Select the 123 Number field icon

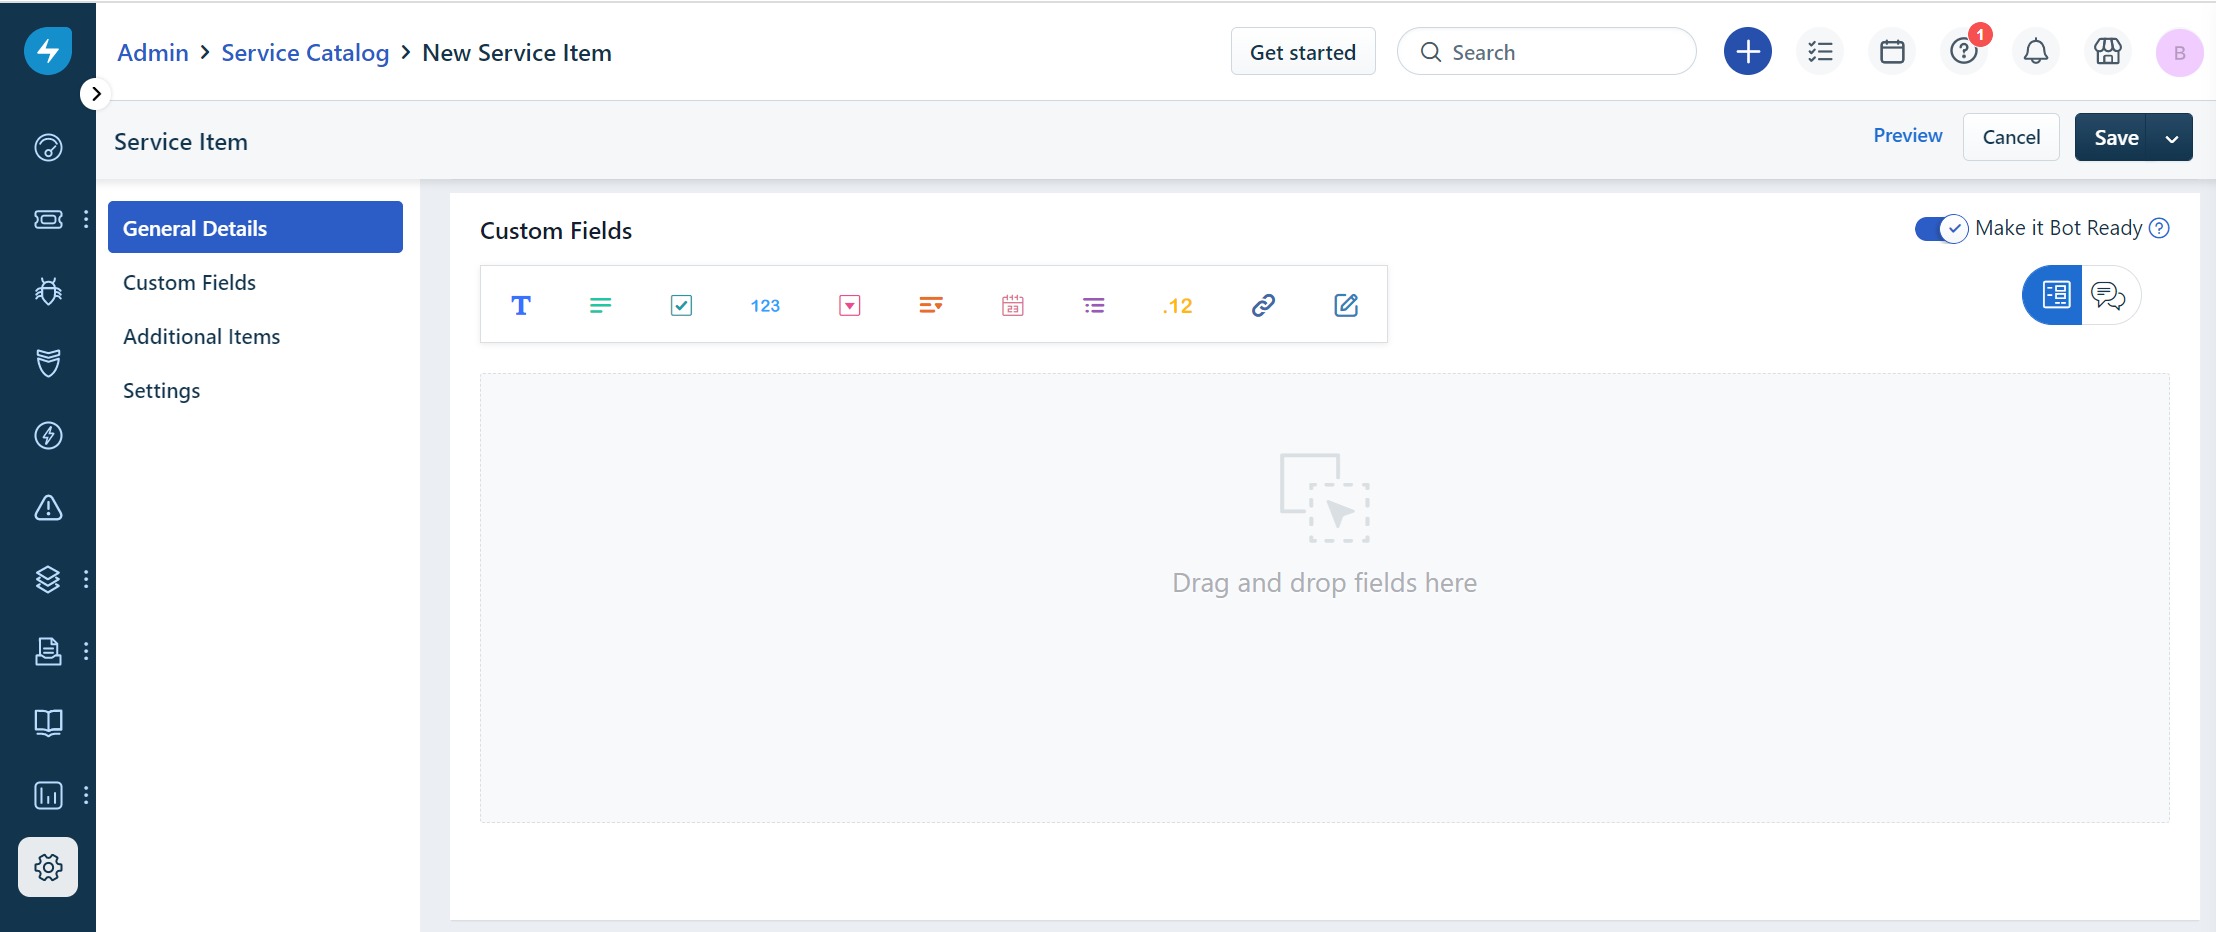pyautogui.click(x=765, y=305)
